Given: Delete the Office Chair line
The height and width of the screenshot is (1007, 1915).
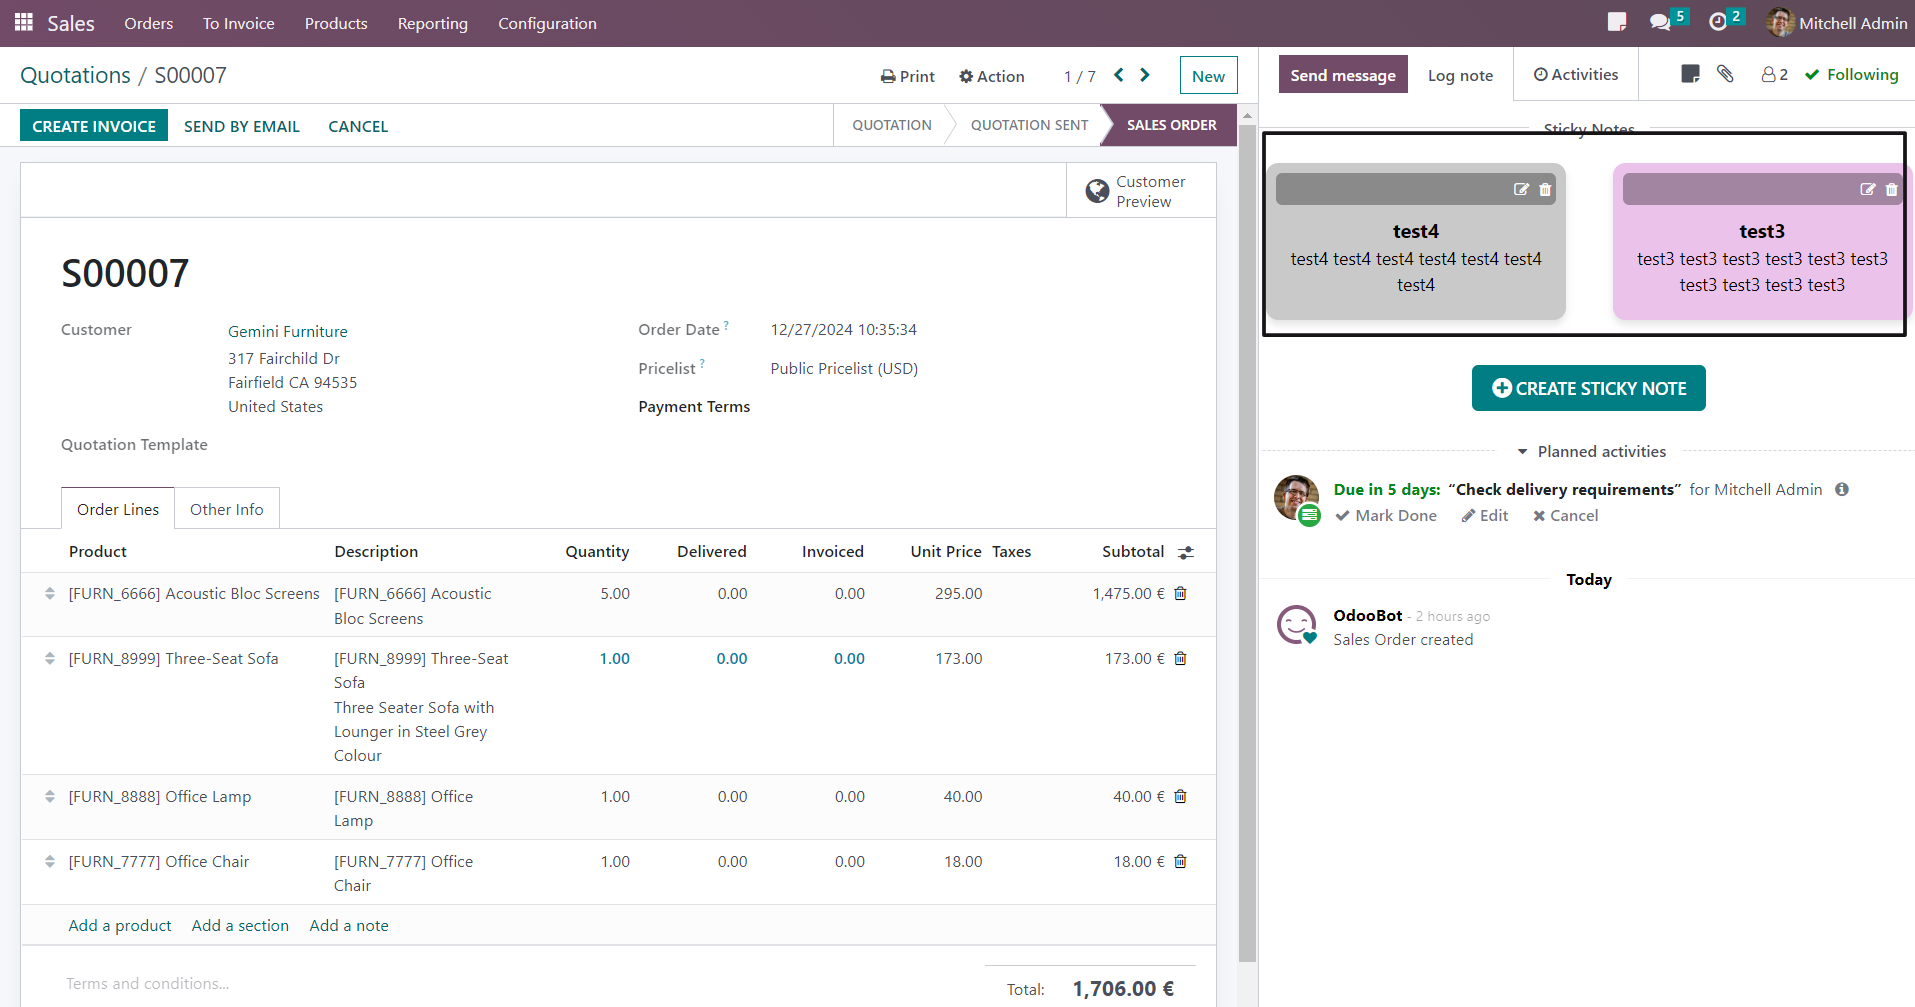Looking at the screenshot, I should click(1180, 861).
